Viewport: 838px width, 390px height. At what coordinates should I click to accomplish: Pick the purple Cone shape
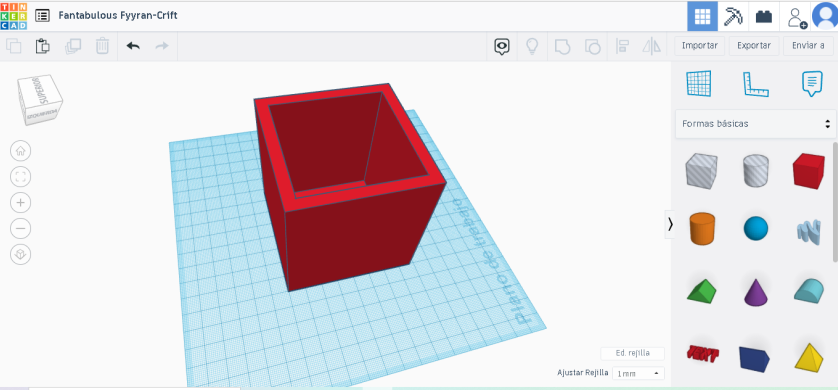pyautogui.click(x=756, y=292)
